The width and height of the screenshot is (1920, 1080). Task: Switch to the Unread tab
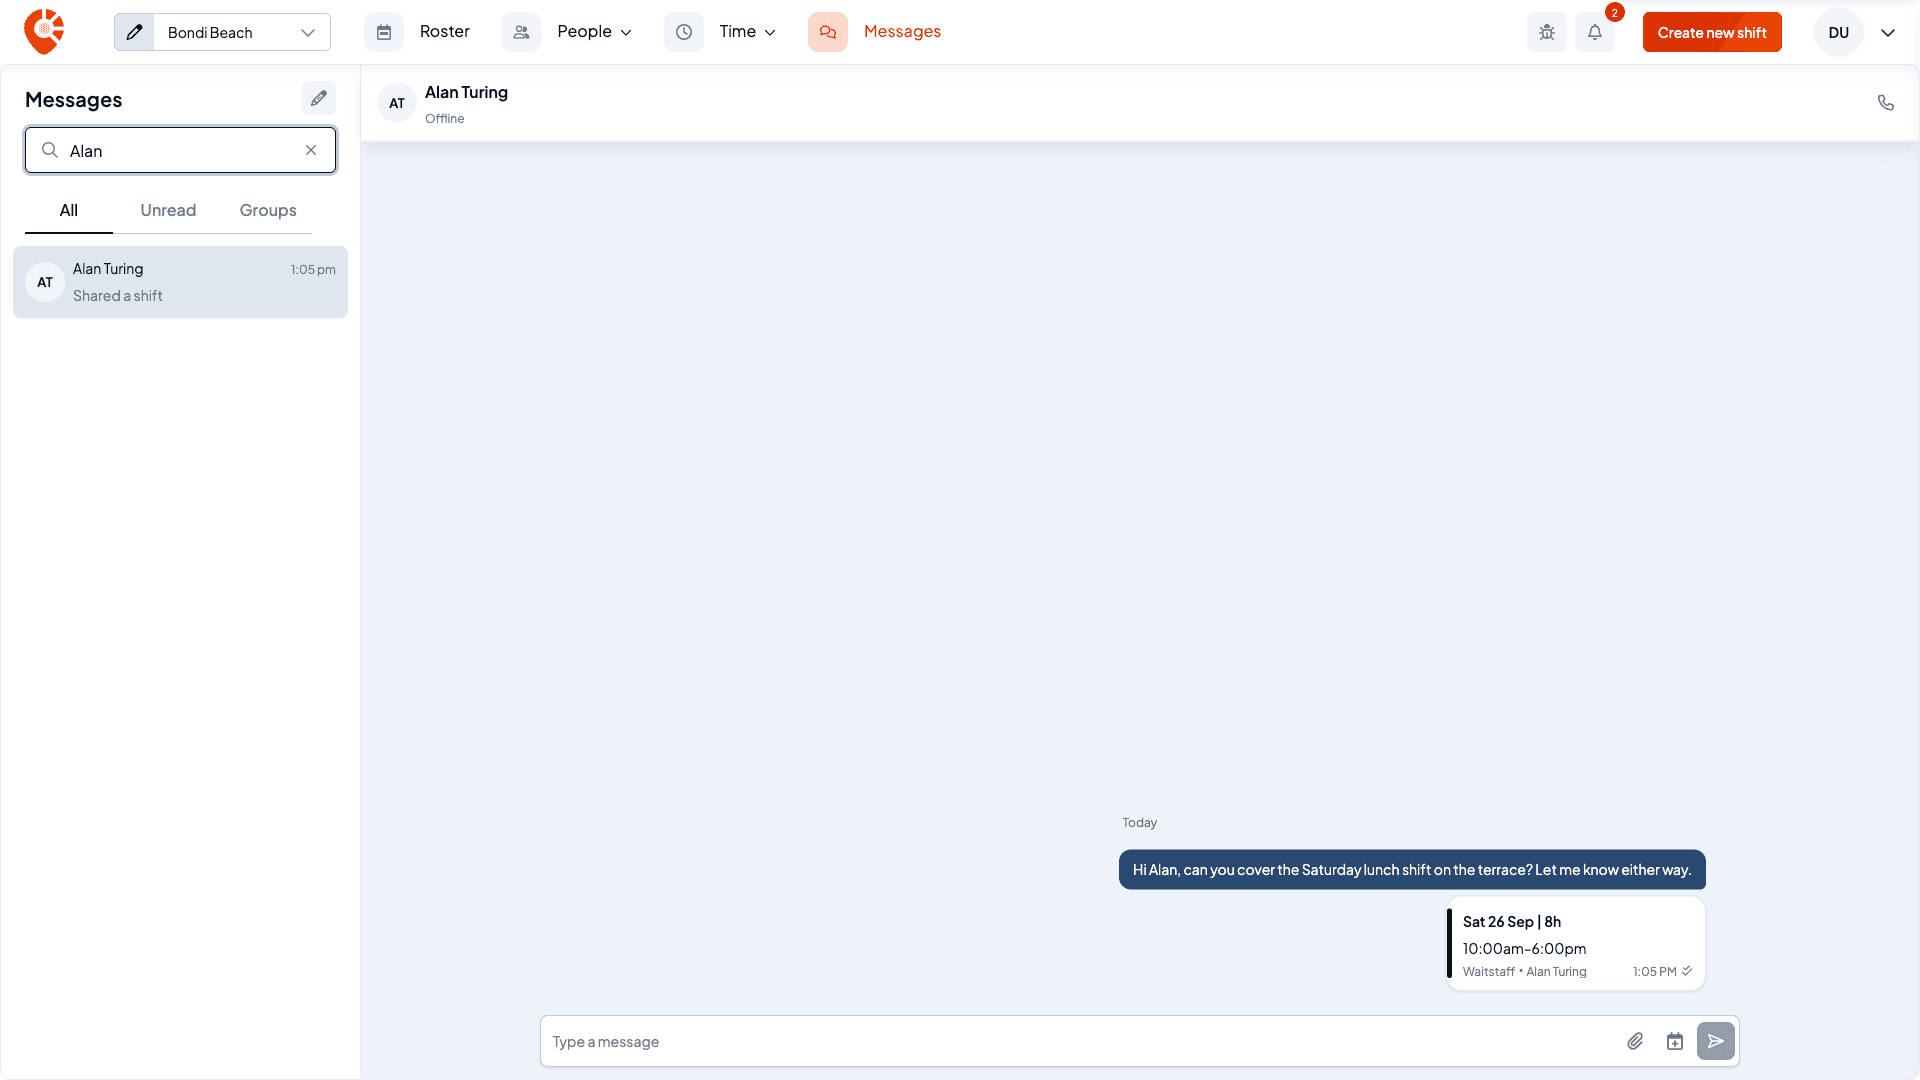pyautogui.click(x=168, y=210)
